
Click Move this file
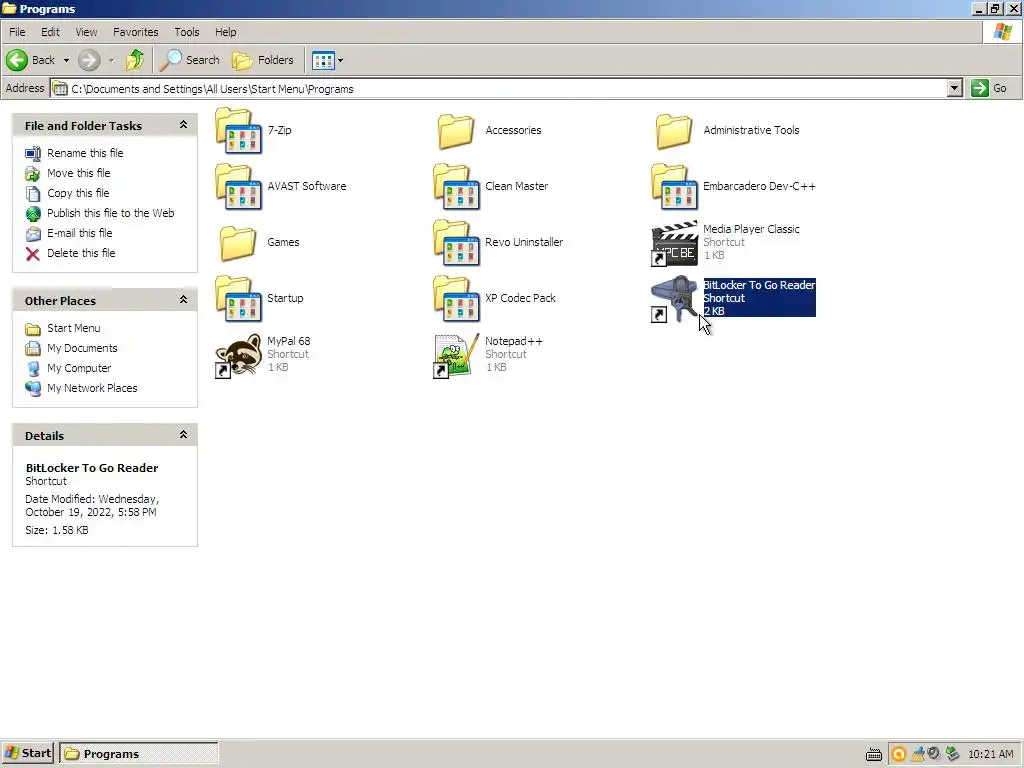(78, 173)
